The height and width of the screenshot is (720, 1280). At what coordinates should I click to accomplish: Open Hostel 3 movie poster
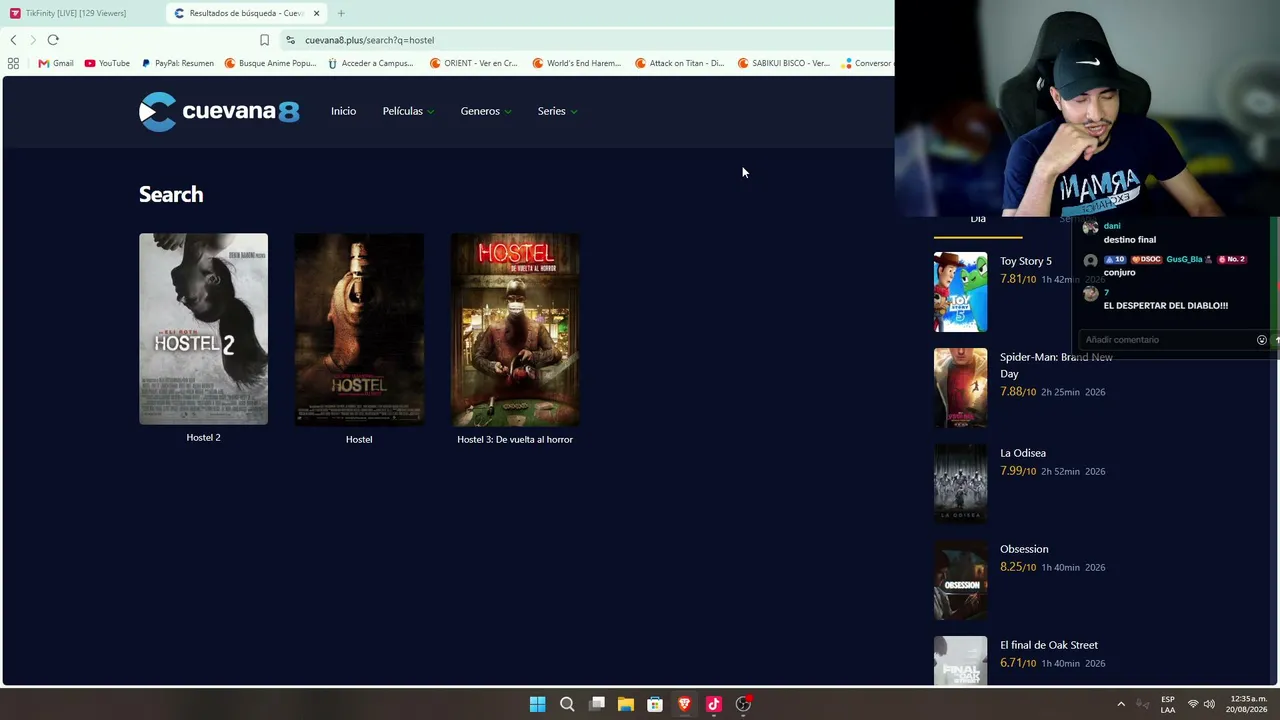(515, 330)
